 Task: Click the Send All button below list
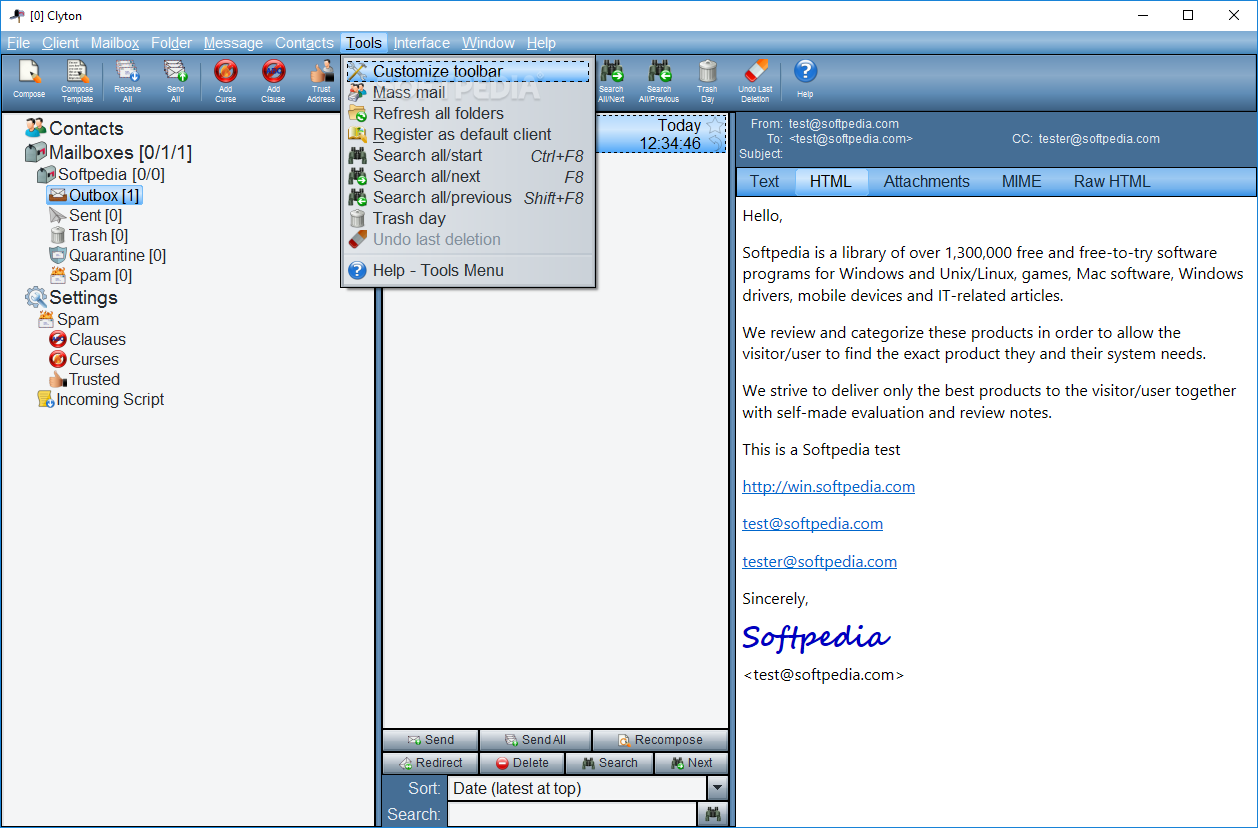pyautogui.click(x=535, y=740)
